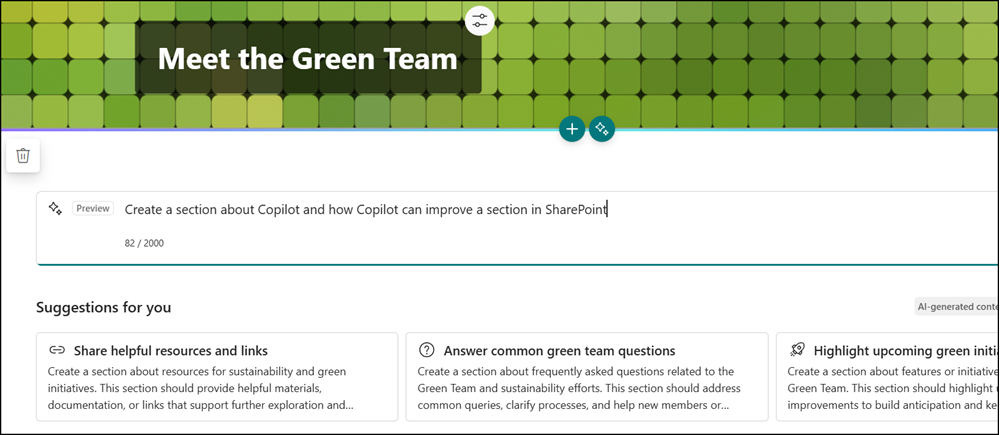The width and height of the screenshot is (1000, 435).
Task: Click the Suggestions for you heading
Action: coord(103,307)
